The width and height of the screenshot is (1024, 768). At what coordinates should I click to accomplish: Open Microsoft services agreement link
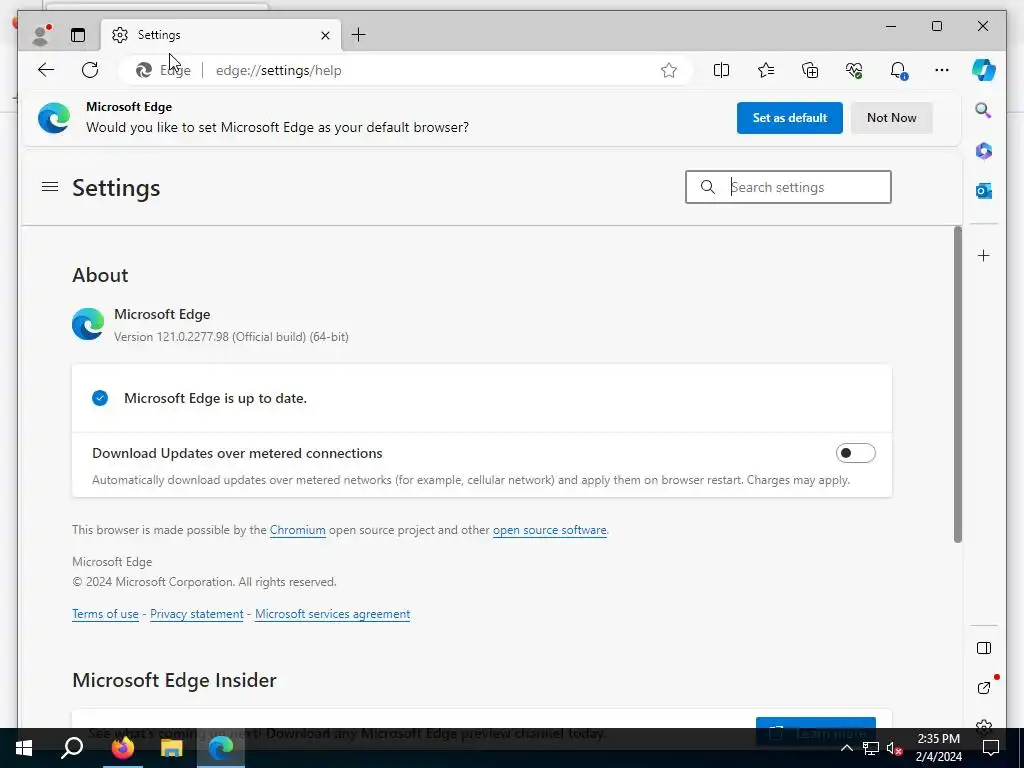coord(332,615)
